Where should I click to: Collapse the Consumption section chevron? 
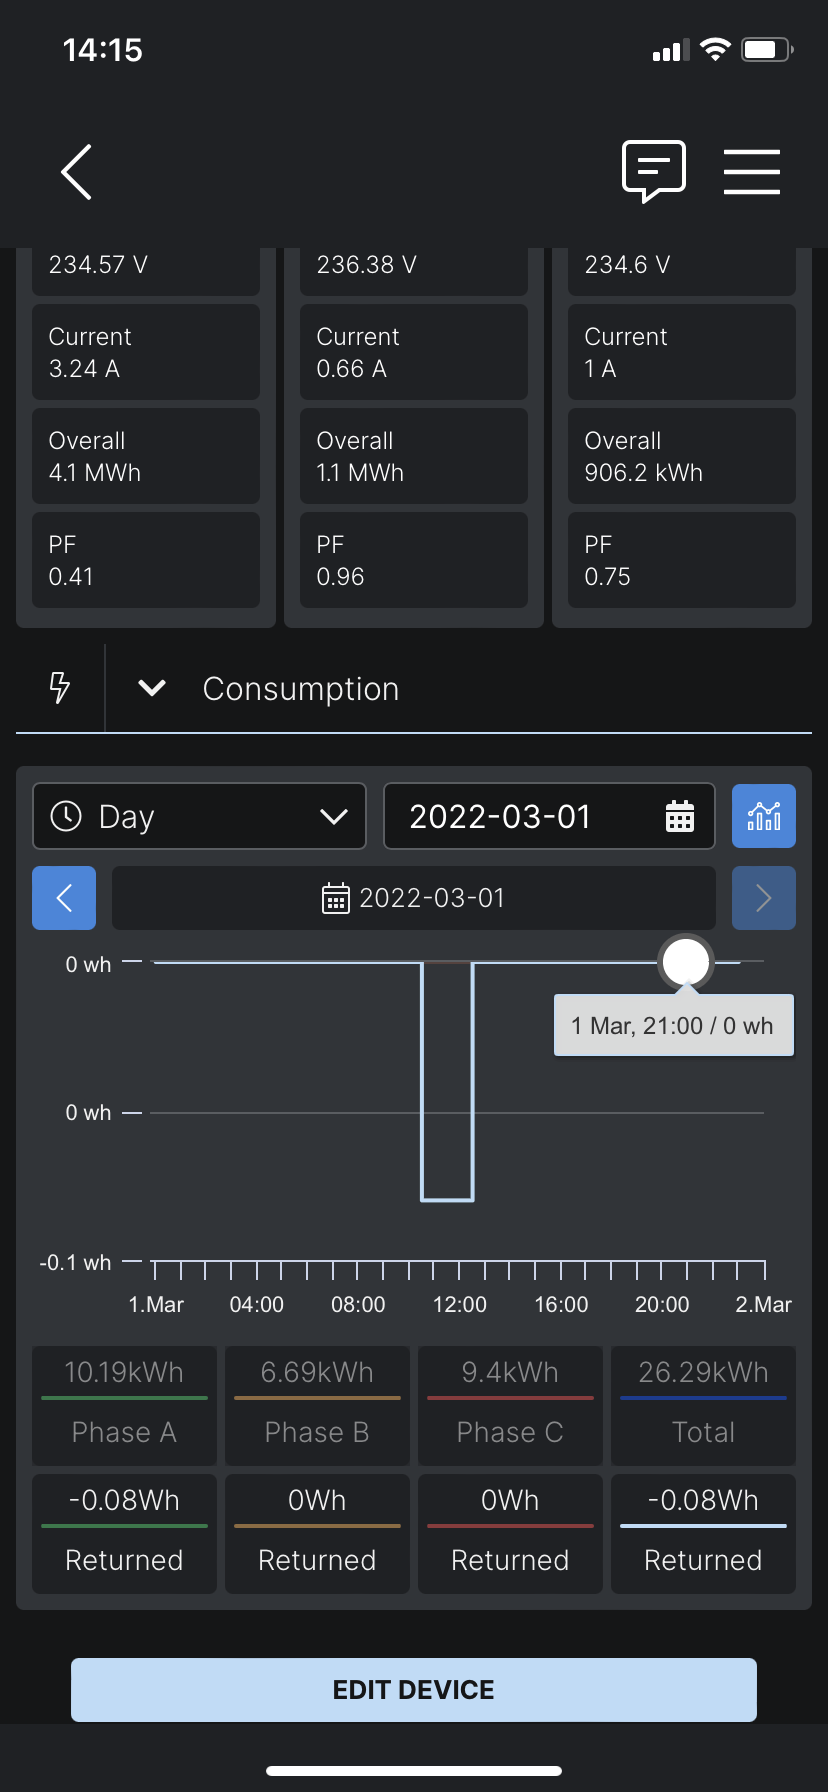pyautogui.click(x=152, y=688)
